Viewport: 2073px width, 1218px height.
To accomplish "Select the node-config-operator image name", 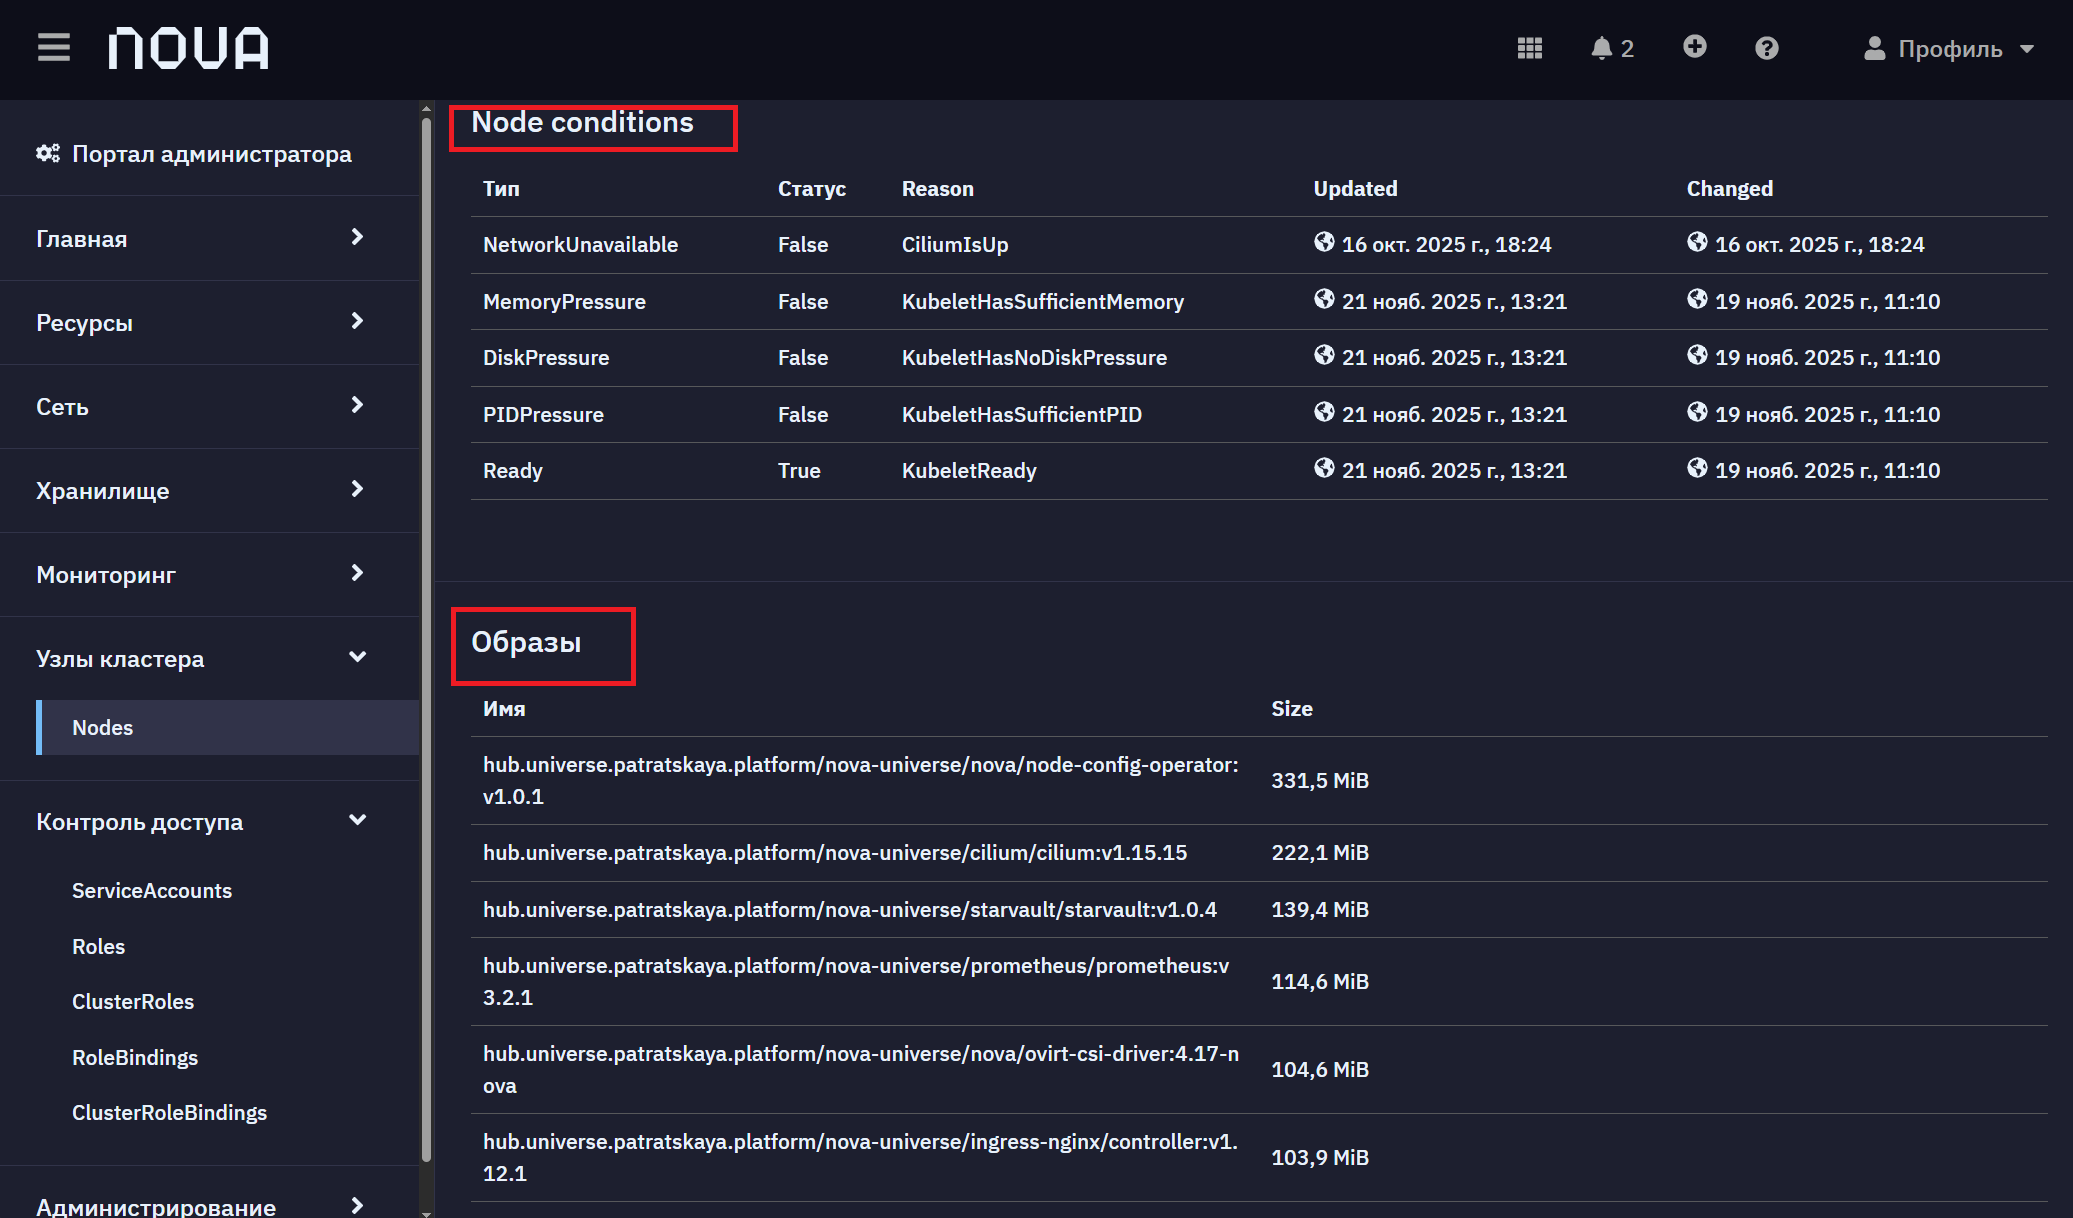I will (x=861, y=780).
